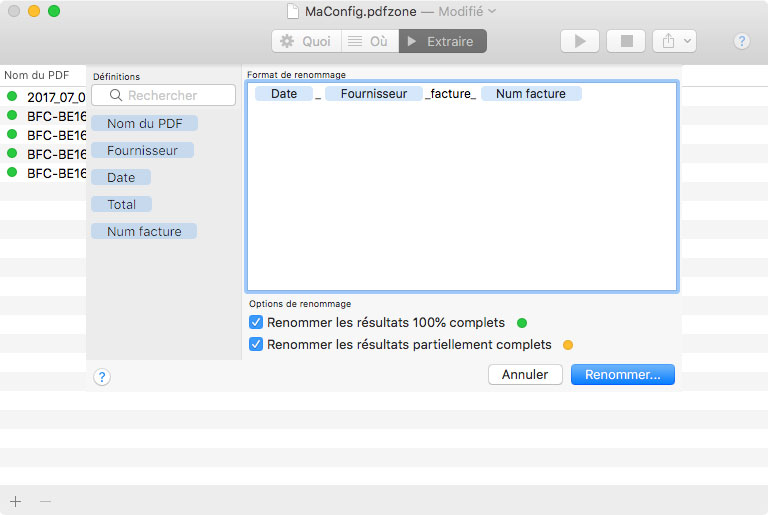Toggle Renommer les résultats partiellement complets

point(256,344)
